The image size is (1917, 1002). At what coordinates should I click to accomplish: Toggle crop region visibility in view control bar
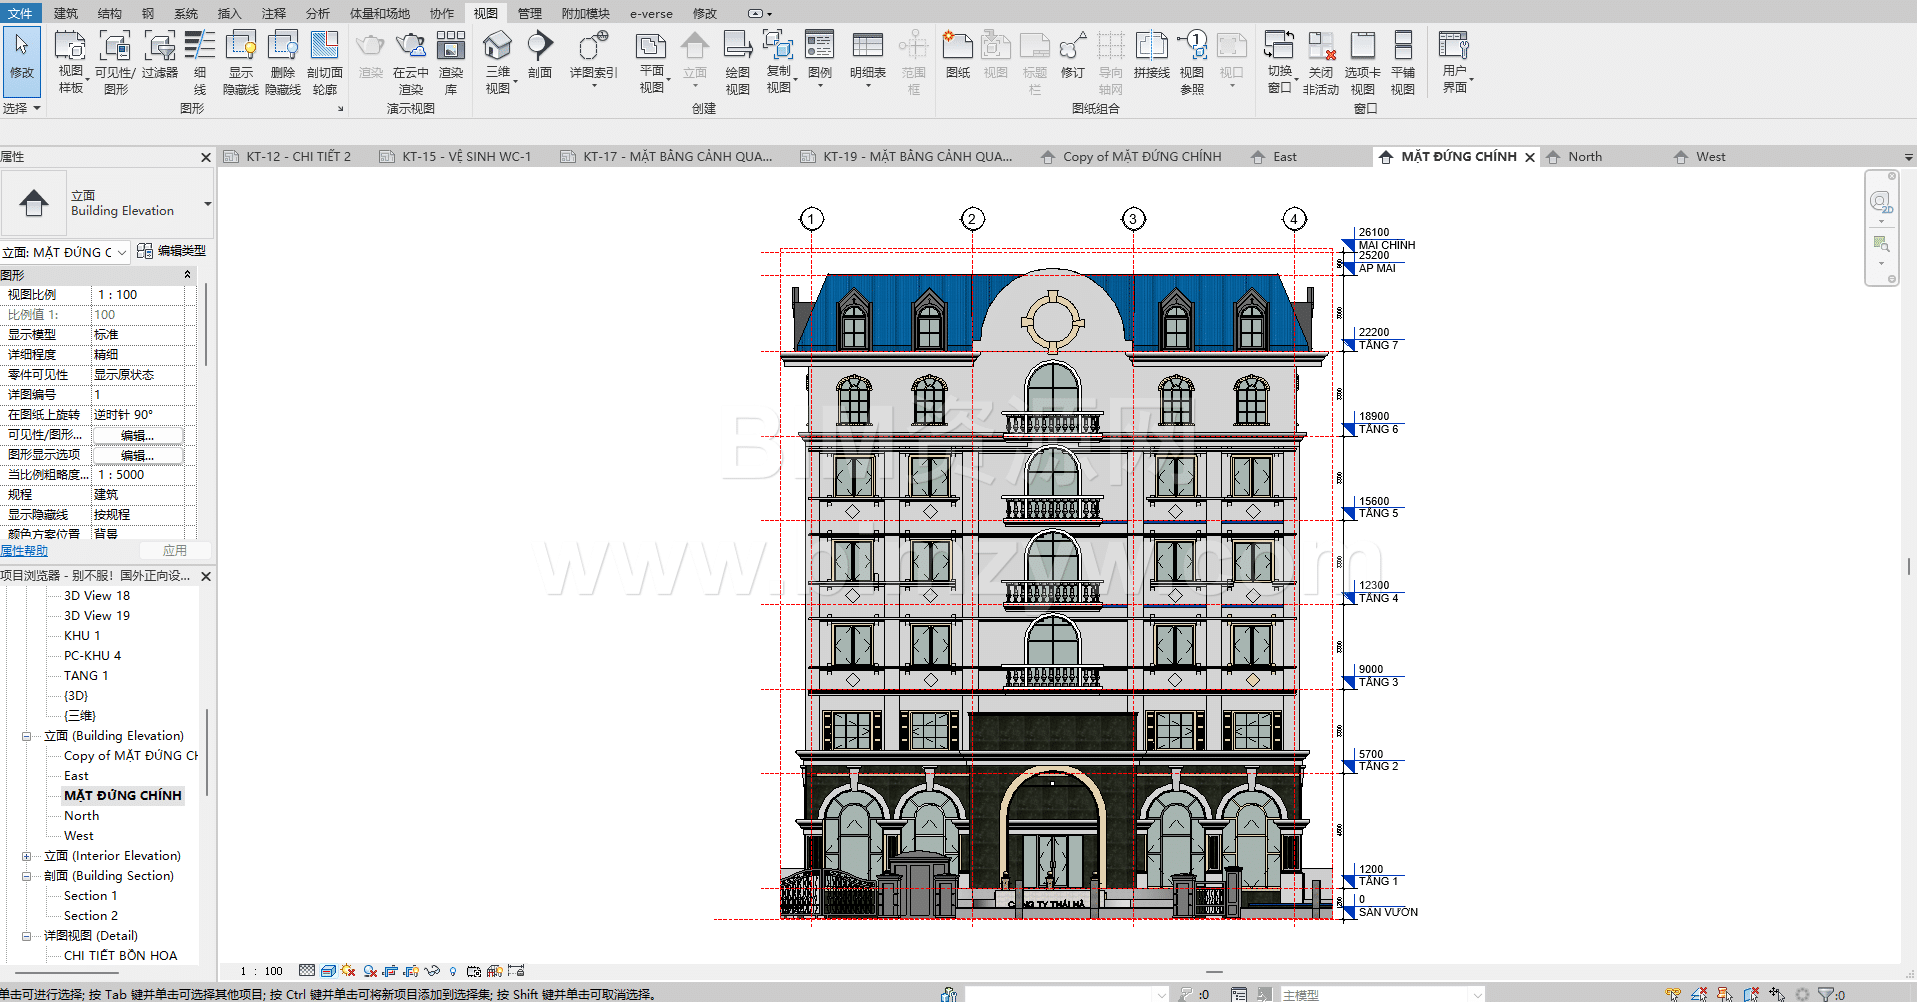click(x=411, y=971)
